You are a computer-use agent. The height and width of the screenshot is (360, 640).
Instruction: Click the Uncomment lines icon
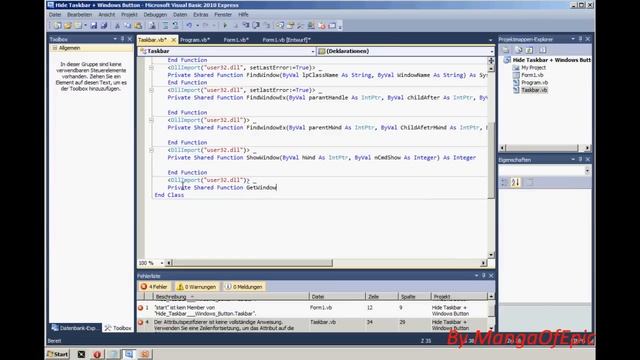pos(175,26)
